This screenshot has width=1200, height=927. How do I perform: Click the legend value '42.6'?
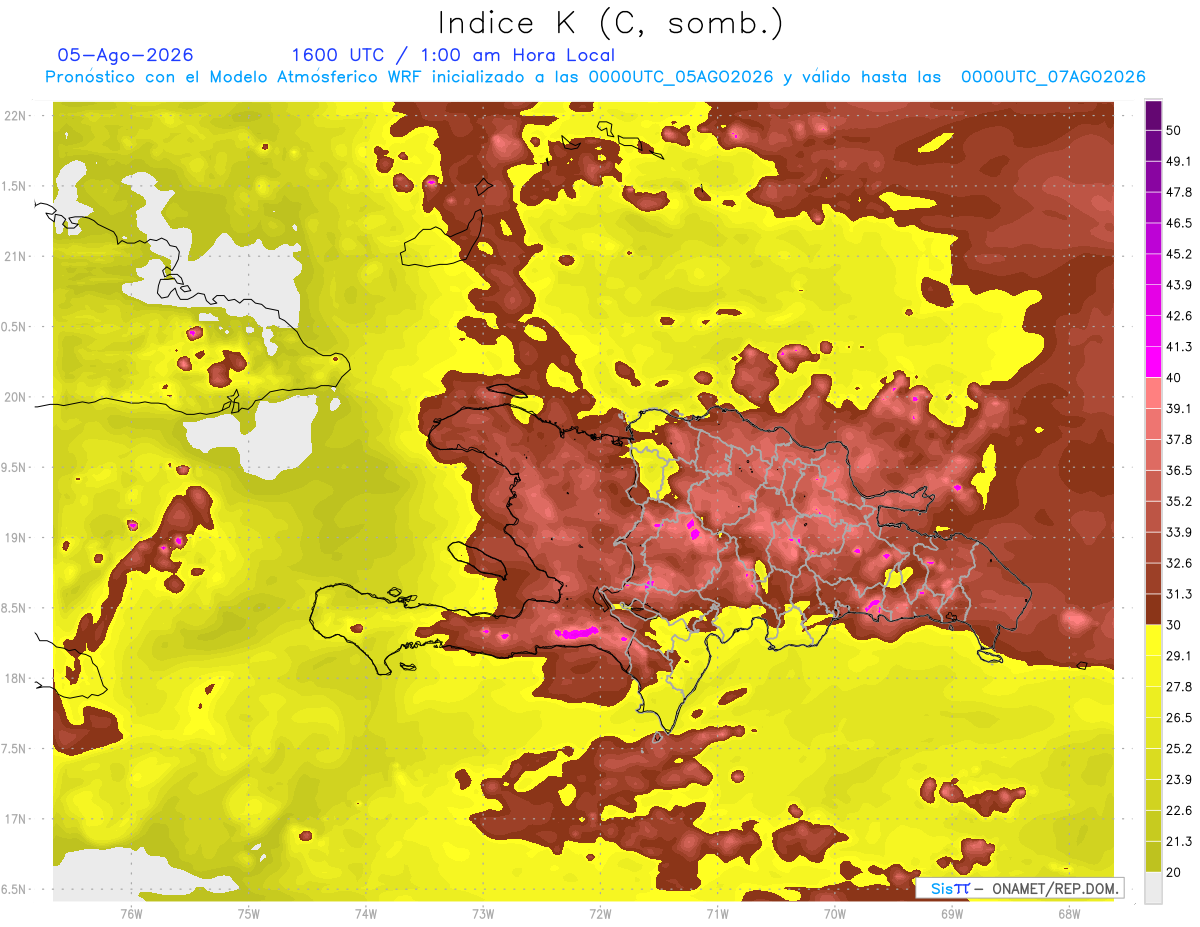[x=1179, y=316]
